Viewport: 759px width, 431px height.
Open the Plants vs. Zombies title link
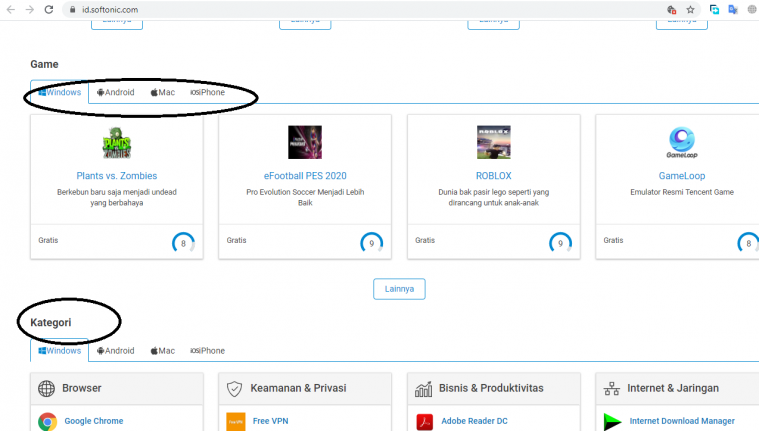(117, 176)
